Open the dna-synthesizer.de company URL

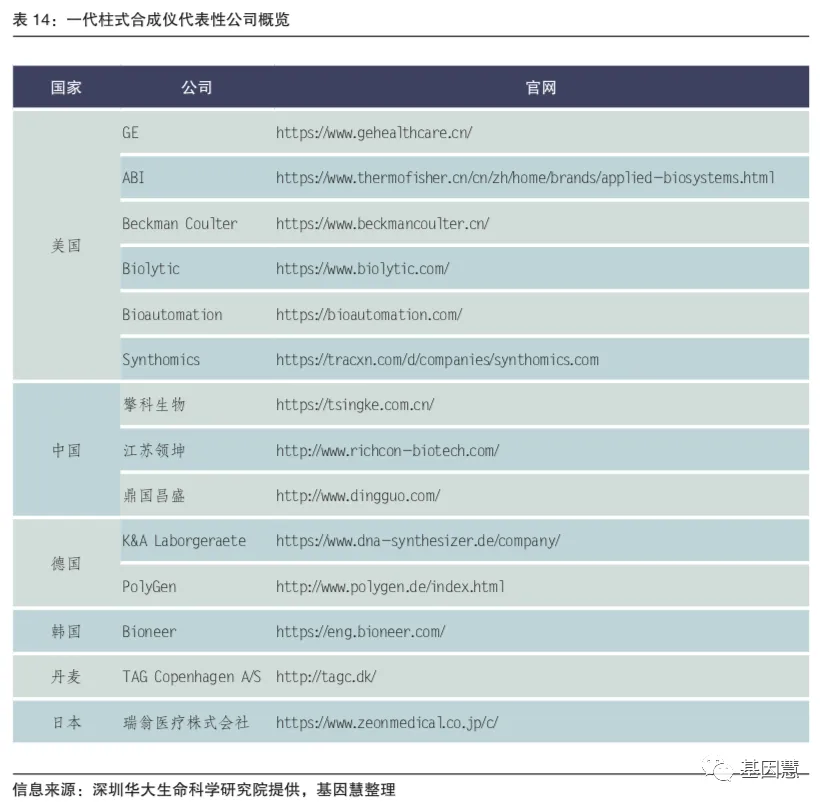tap(418, 541)
